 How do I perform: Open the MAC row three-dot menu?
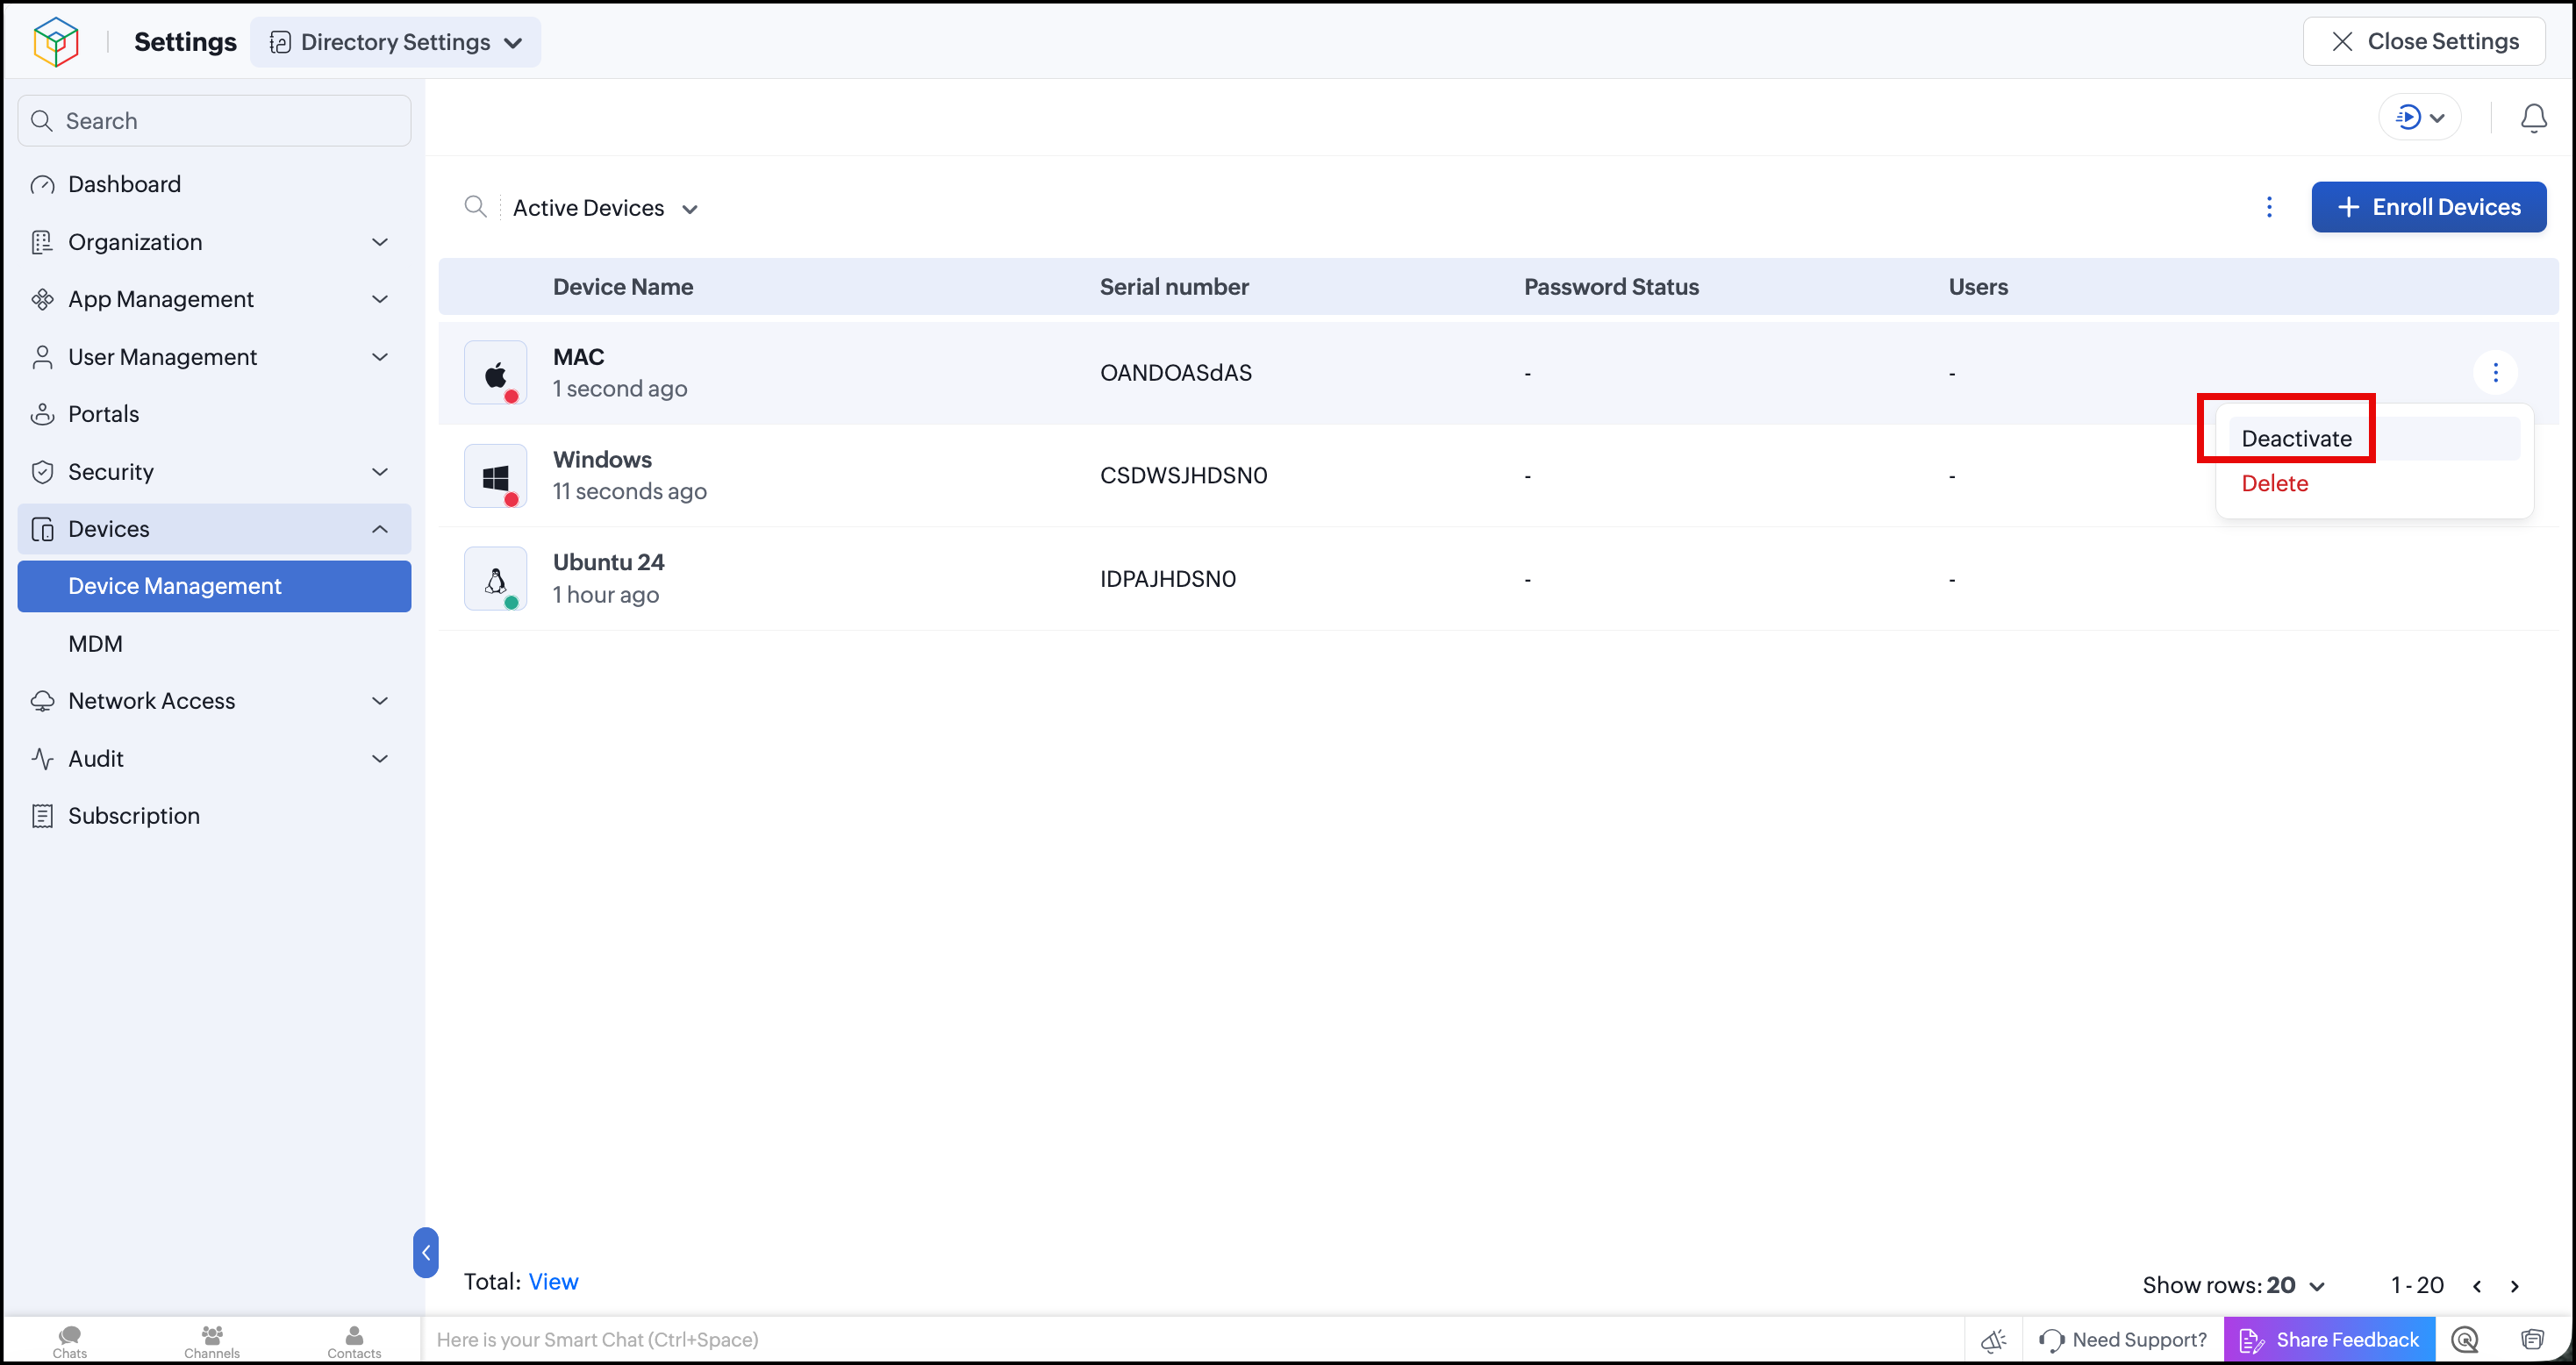click(x=2495, y=372)
